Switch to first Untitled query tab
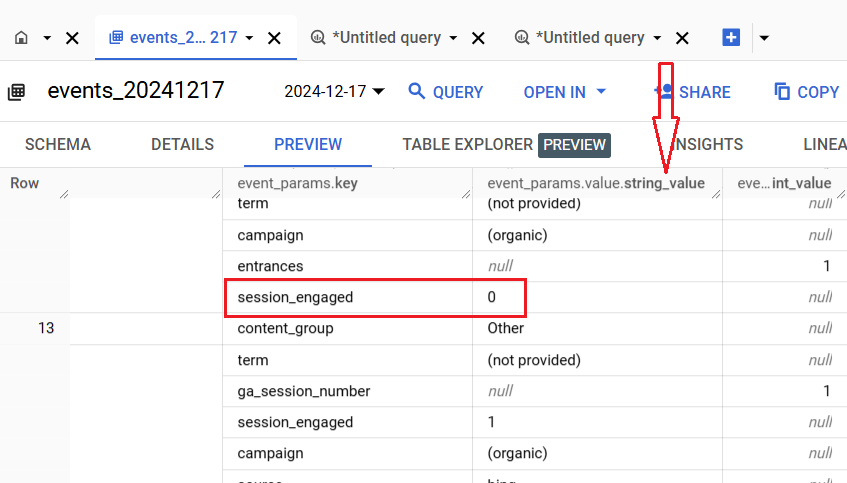Image resolution: width=847 pixels, height=483 pixels. coord(377,37)
